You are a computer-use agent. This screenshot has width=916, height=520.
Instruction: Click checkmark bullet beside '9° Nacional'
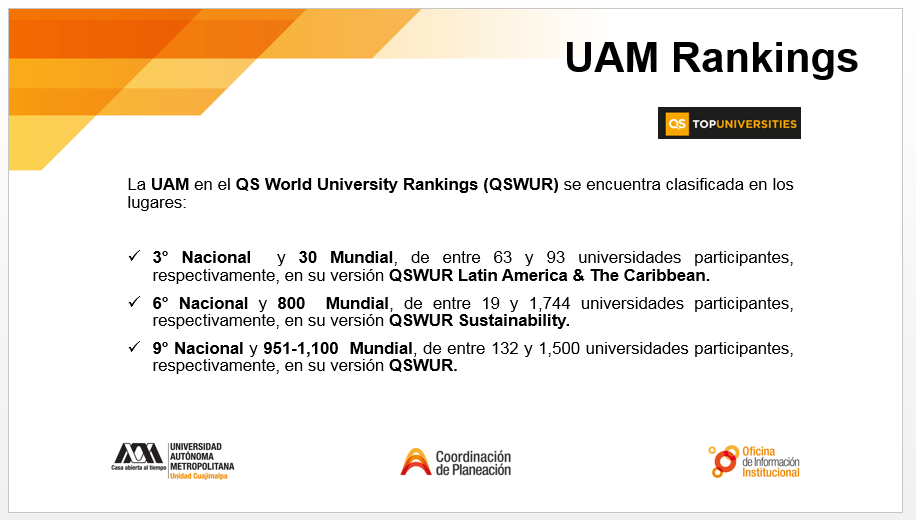click(134, 347)
